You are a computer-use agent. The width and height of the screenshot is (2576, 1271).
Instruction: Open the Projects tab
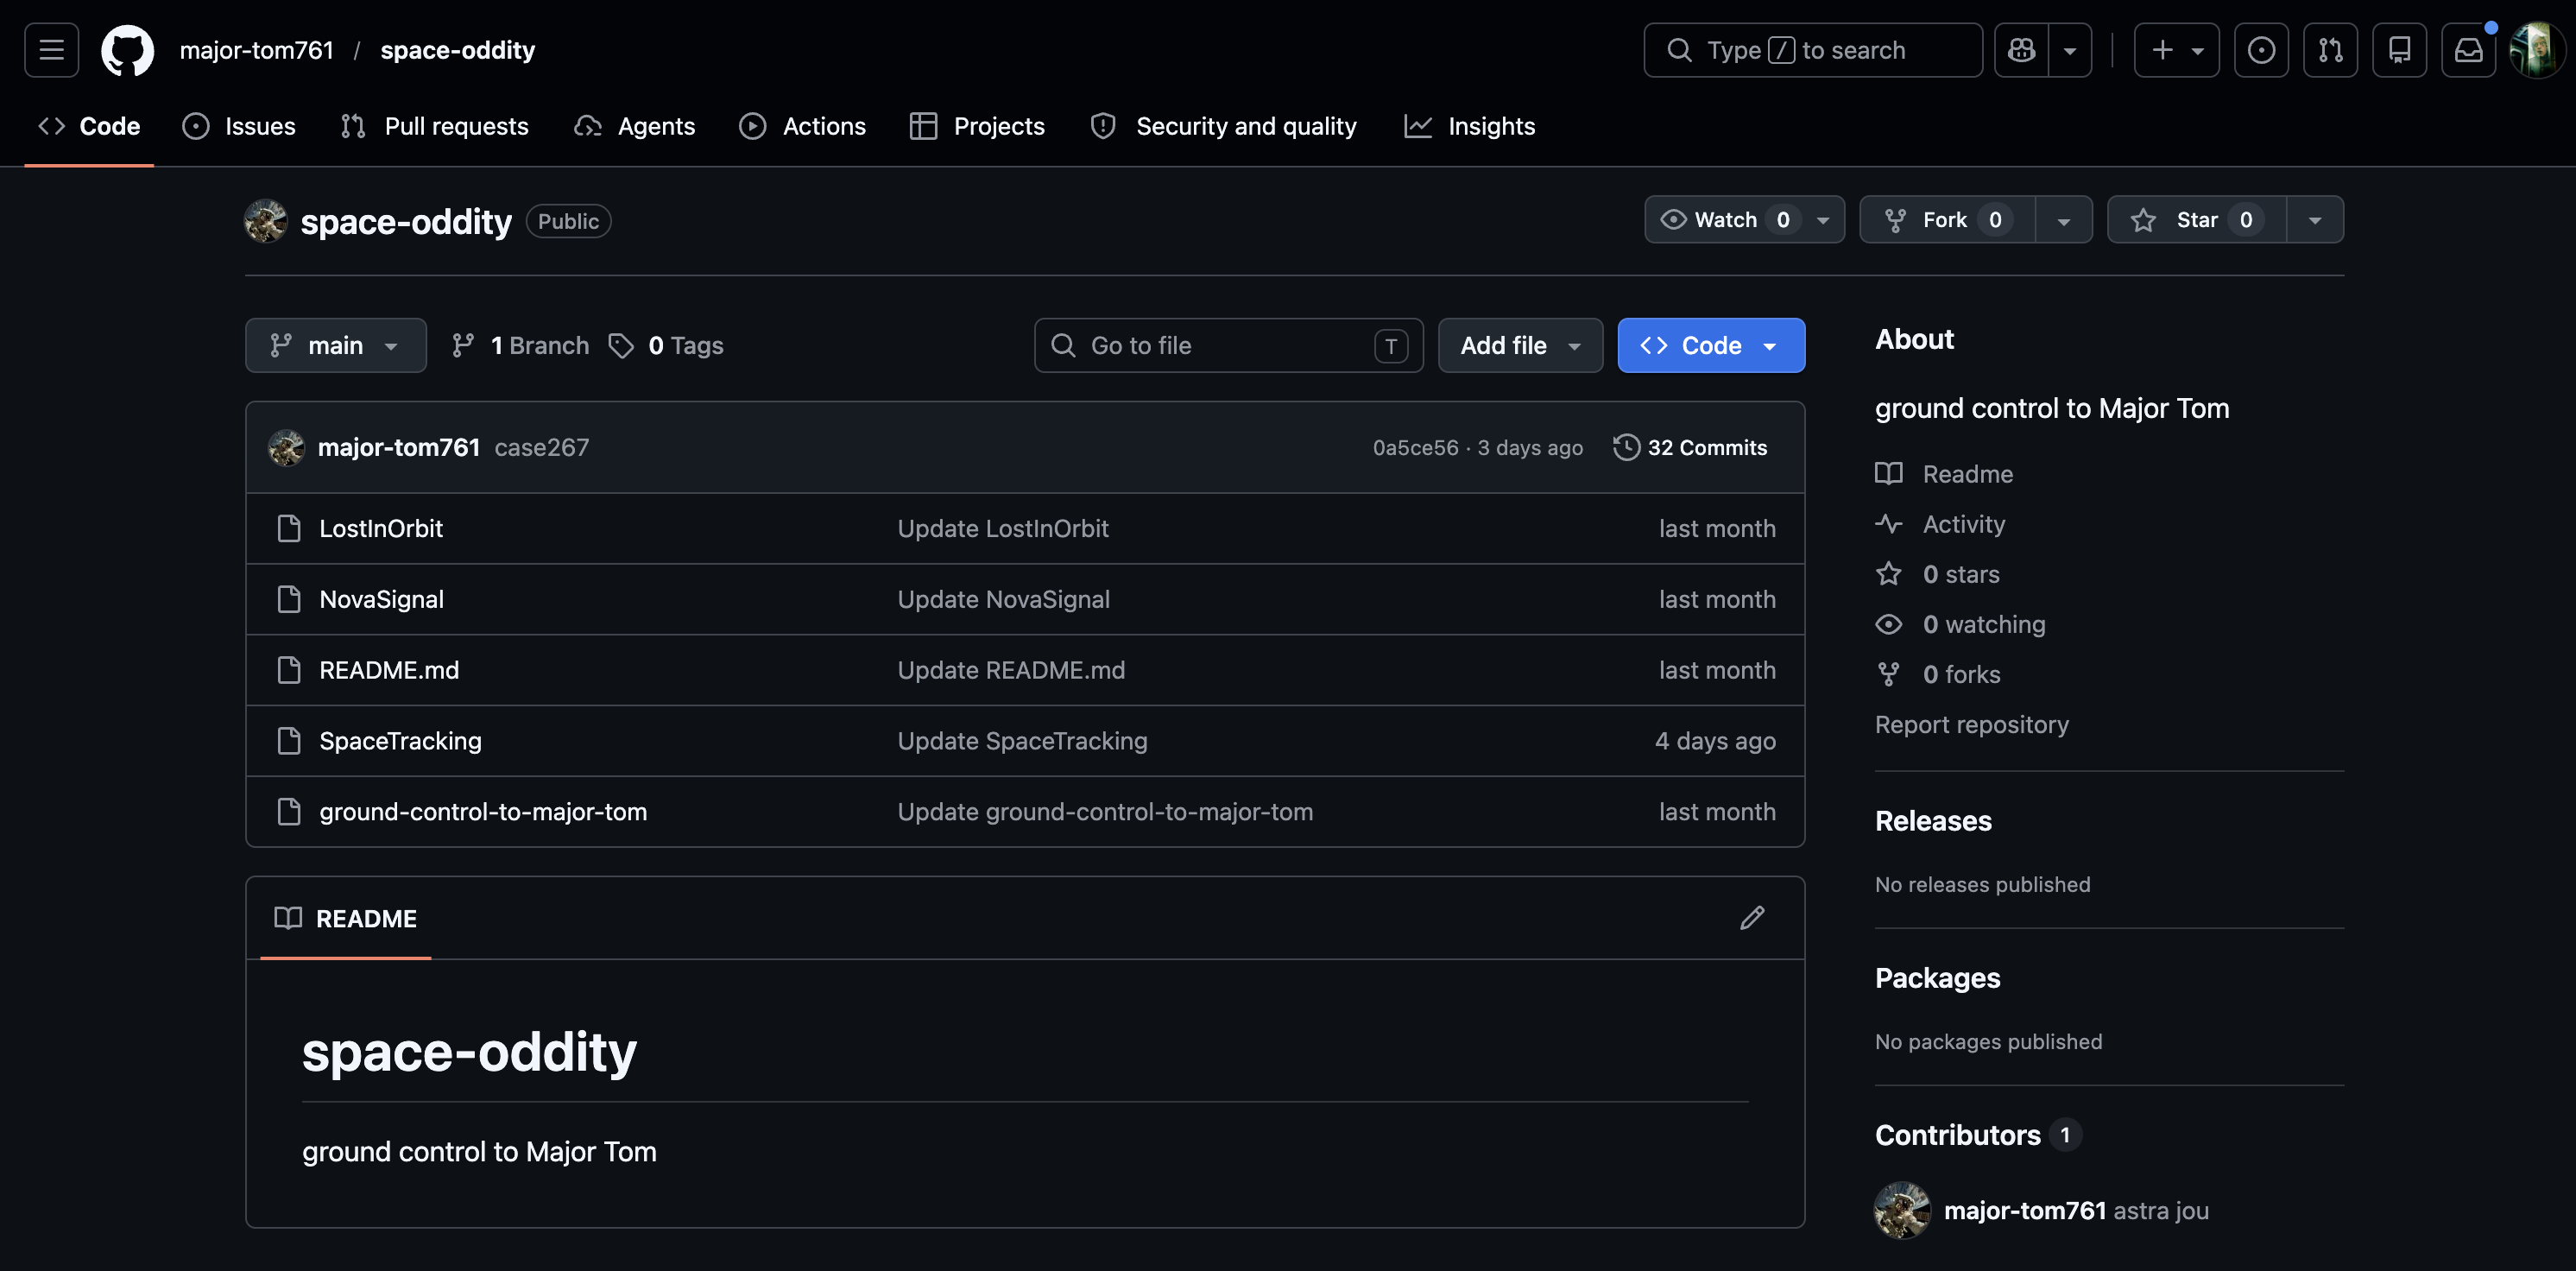point(978,126)
